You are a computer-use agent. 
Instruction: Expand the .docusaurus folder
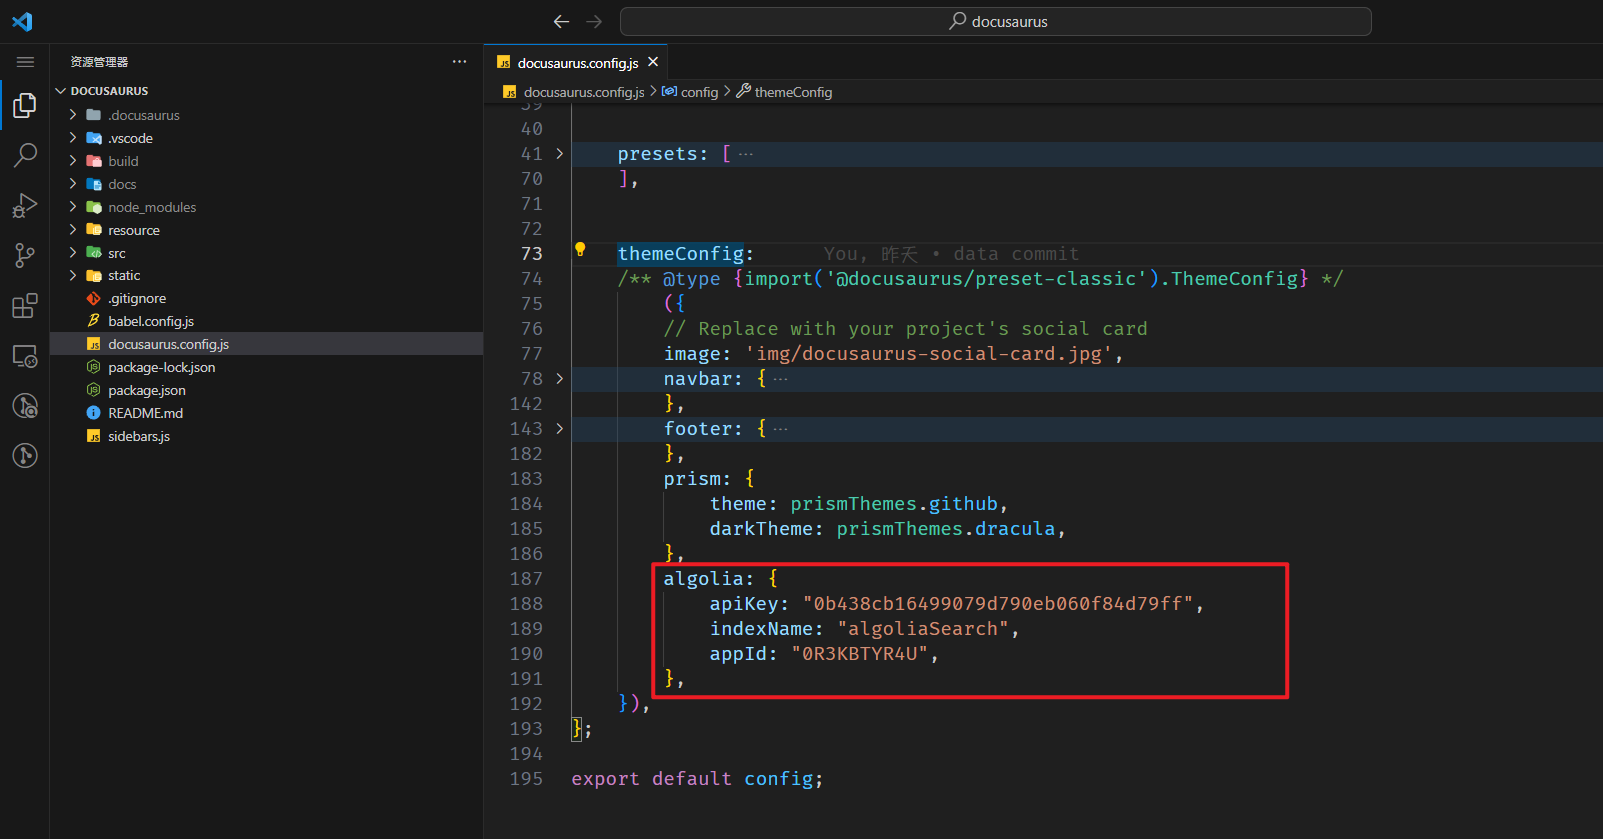[x=73, y=115]
